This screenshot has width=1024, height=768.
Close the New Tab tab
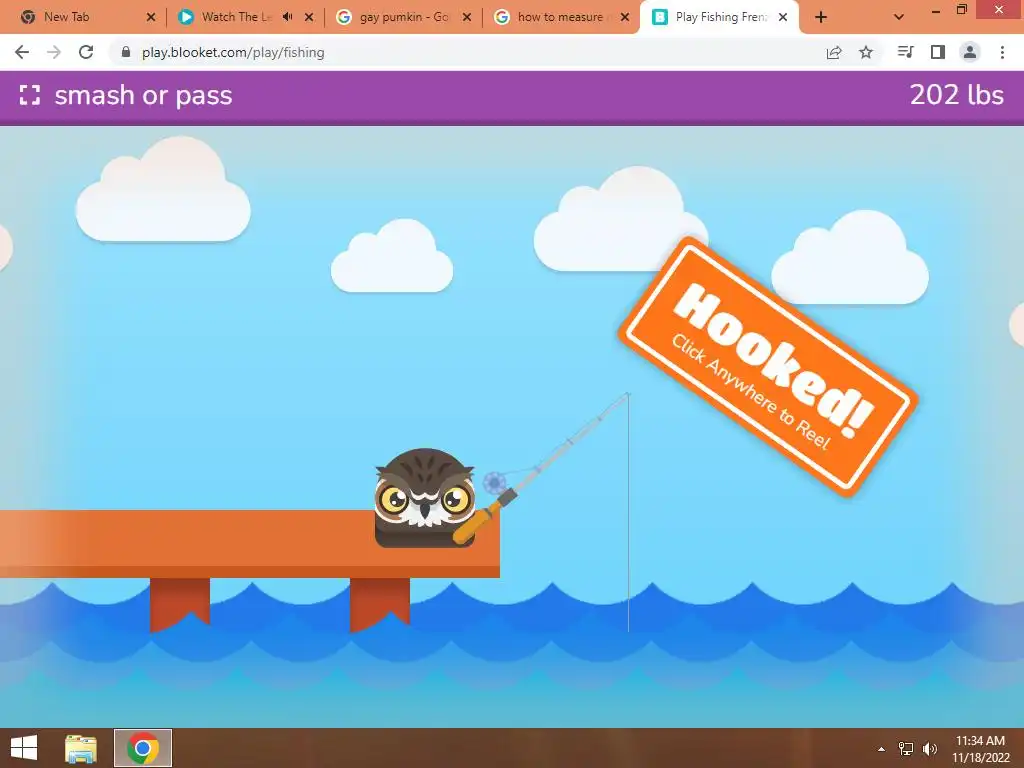(151, 17)
